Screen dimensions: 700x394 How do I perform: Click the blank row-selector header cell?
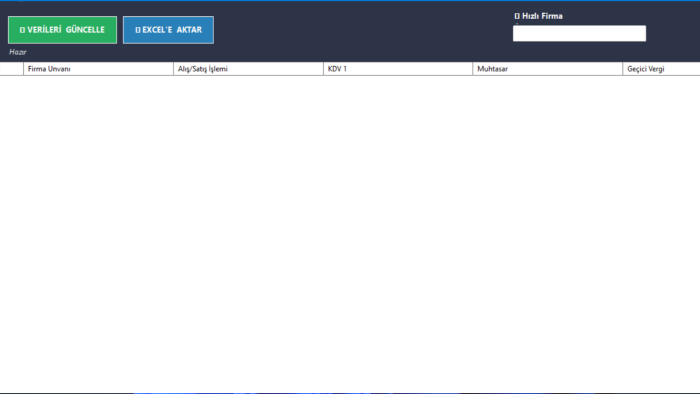(x=12, y=69)
